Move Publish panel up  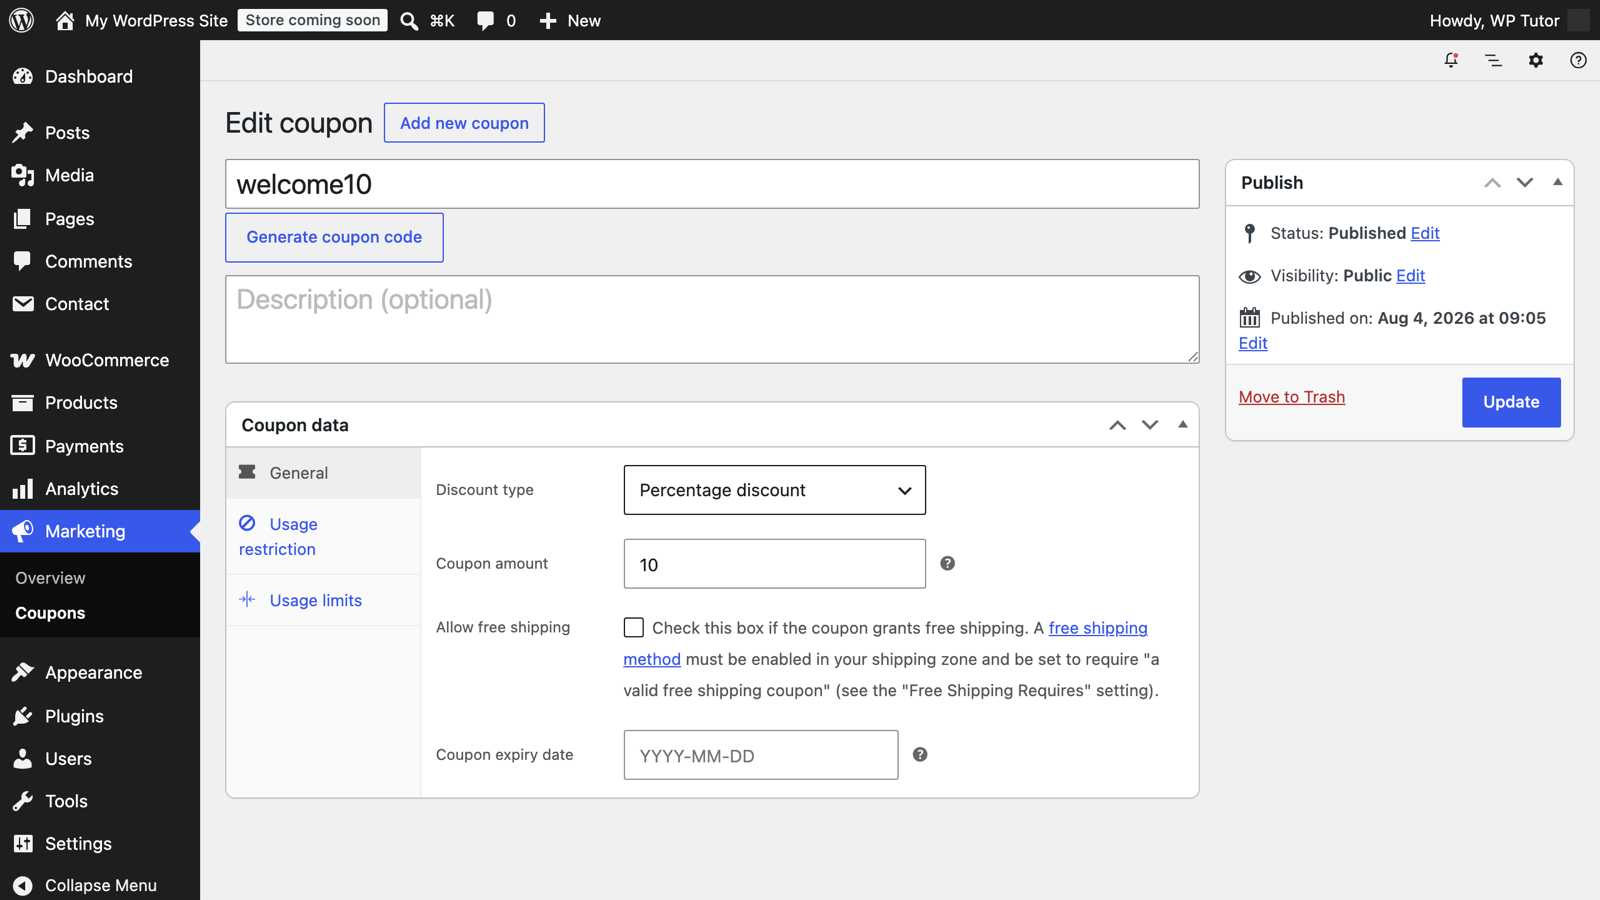(x=1492, y=183)
